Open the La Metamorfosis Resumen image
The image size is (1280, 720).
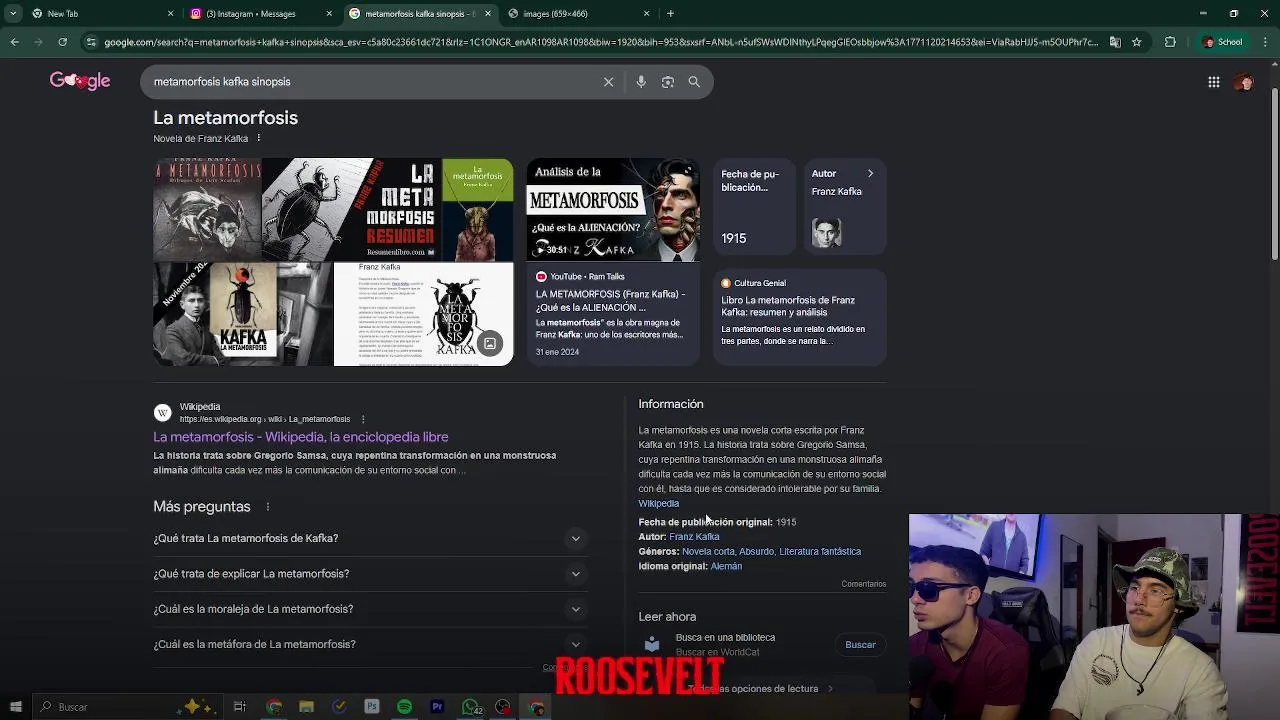(352, 209)
